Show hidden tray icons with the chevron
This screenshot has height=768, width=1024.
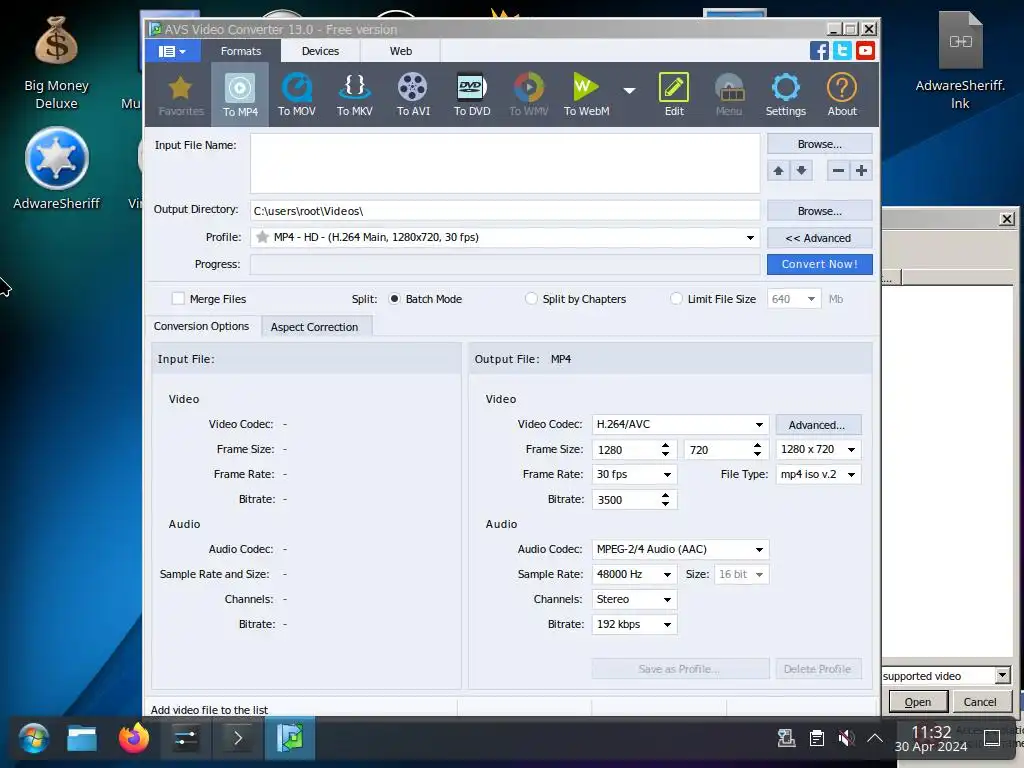(x=875, y=739)
